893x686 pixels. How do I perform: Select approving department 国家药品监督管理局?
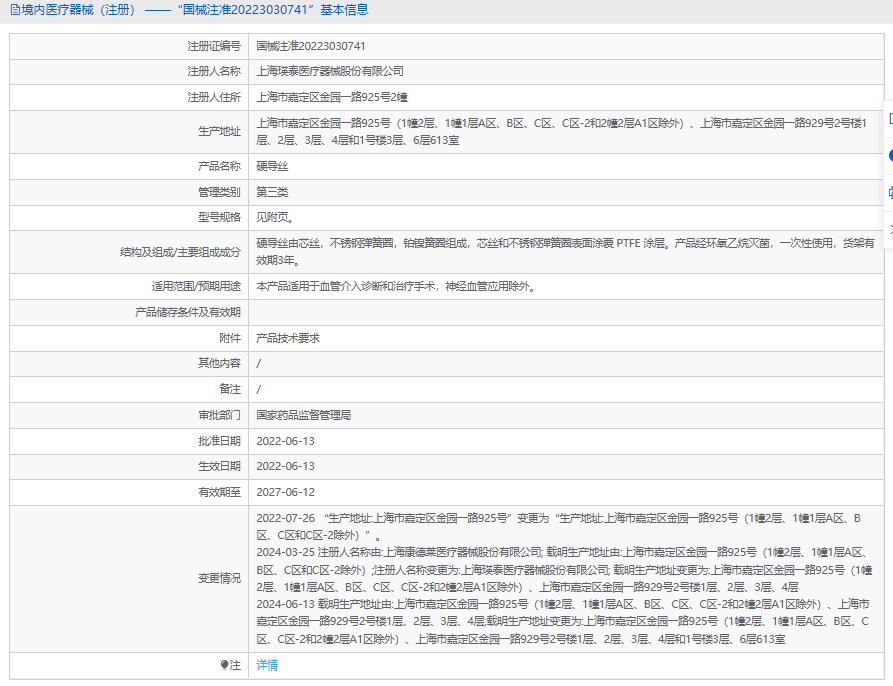click(304, 415)
